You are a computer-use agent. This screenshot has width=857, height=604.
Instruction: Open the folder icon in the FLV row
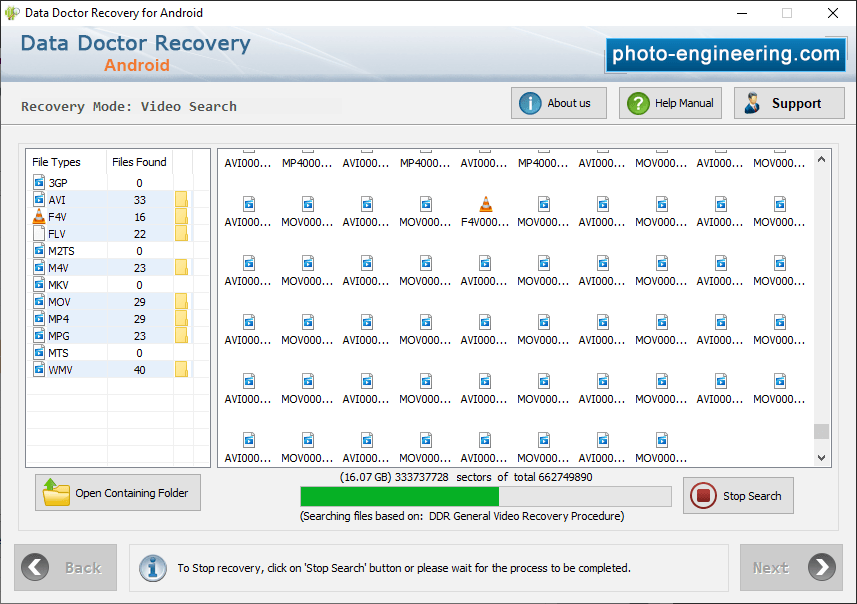coord(181,233)
